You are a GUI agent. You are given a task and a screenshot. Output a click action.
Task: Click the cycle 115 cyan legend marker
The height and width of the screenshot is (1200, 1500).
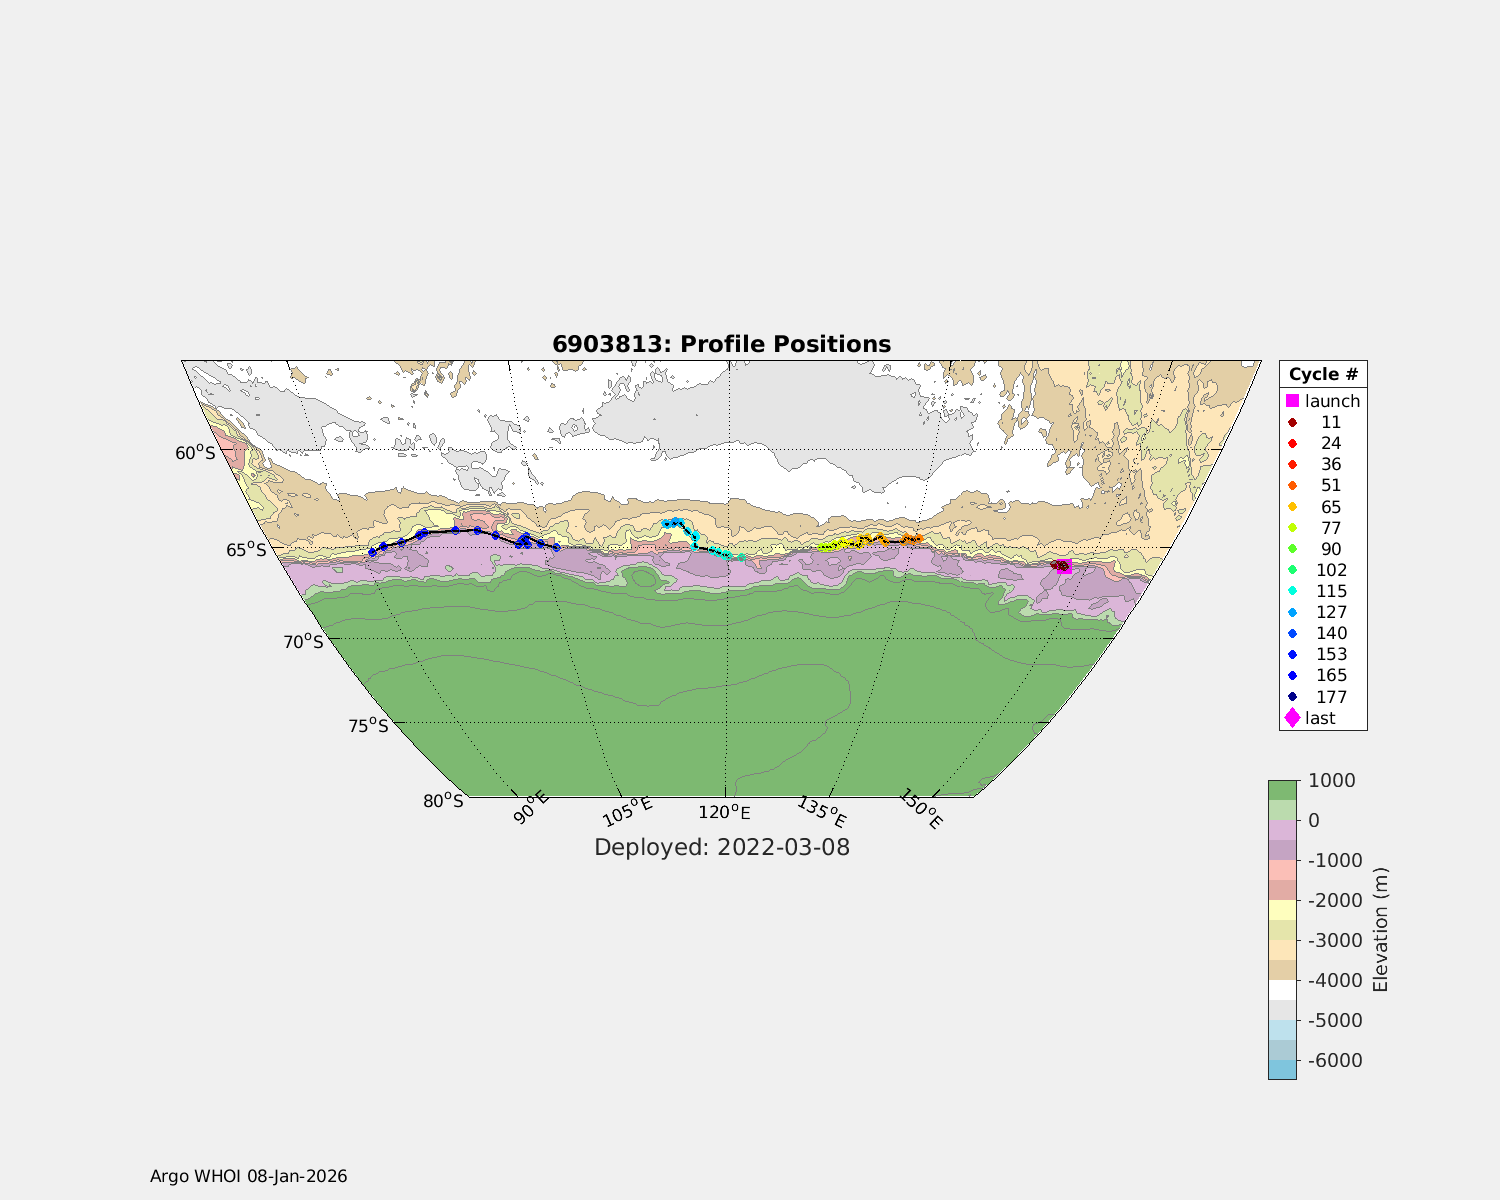pyautogui.click(x=1292, y=591)
